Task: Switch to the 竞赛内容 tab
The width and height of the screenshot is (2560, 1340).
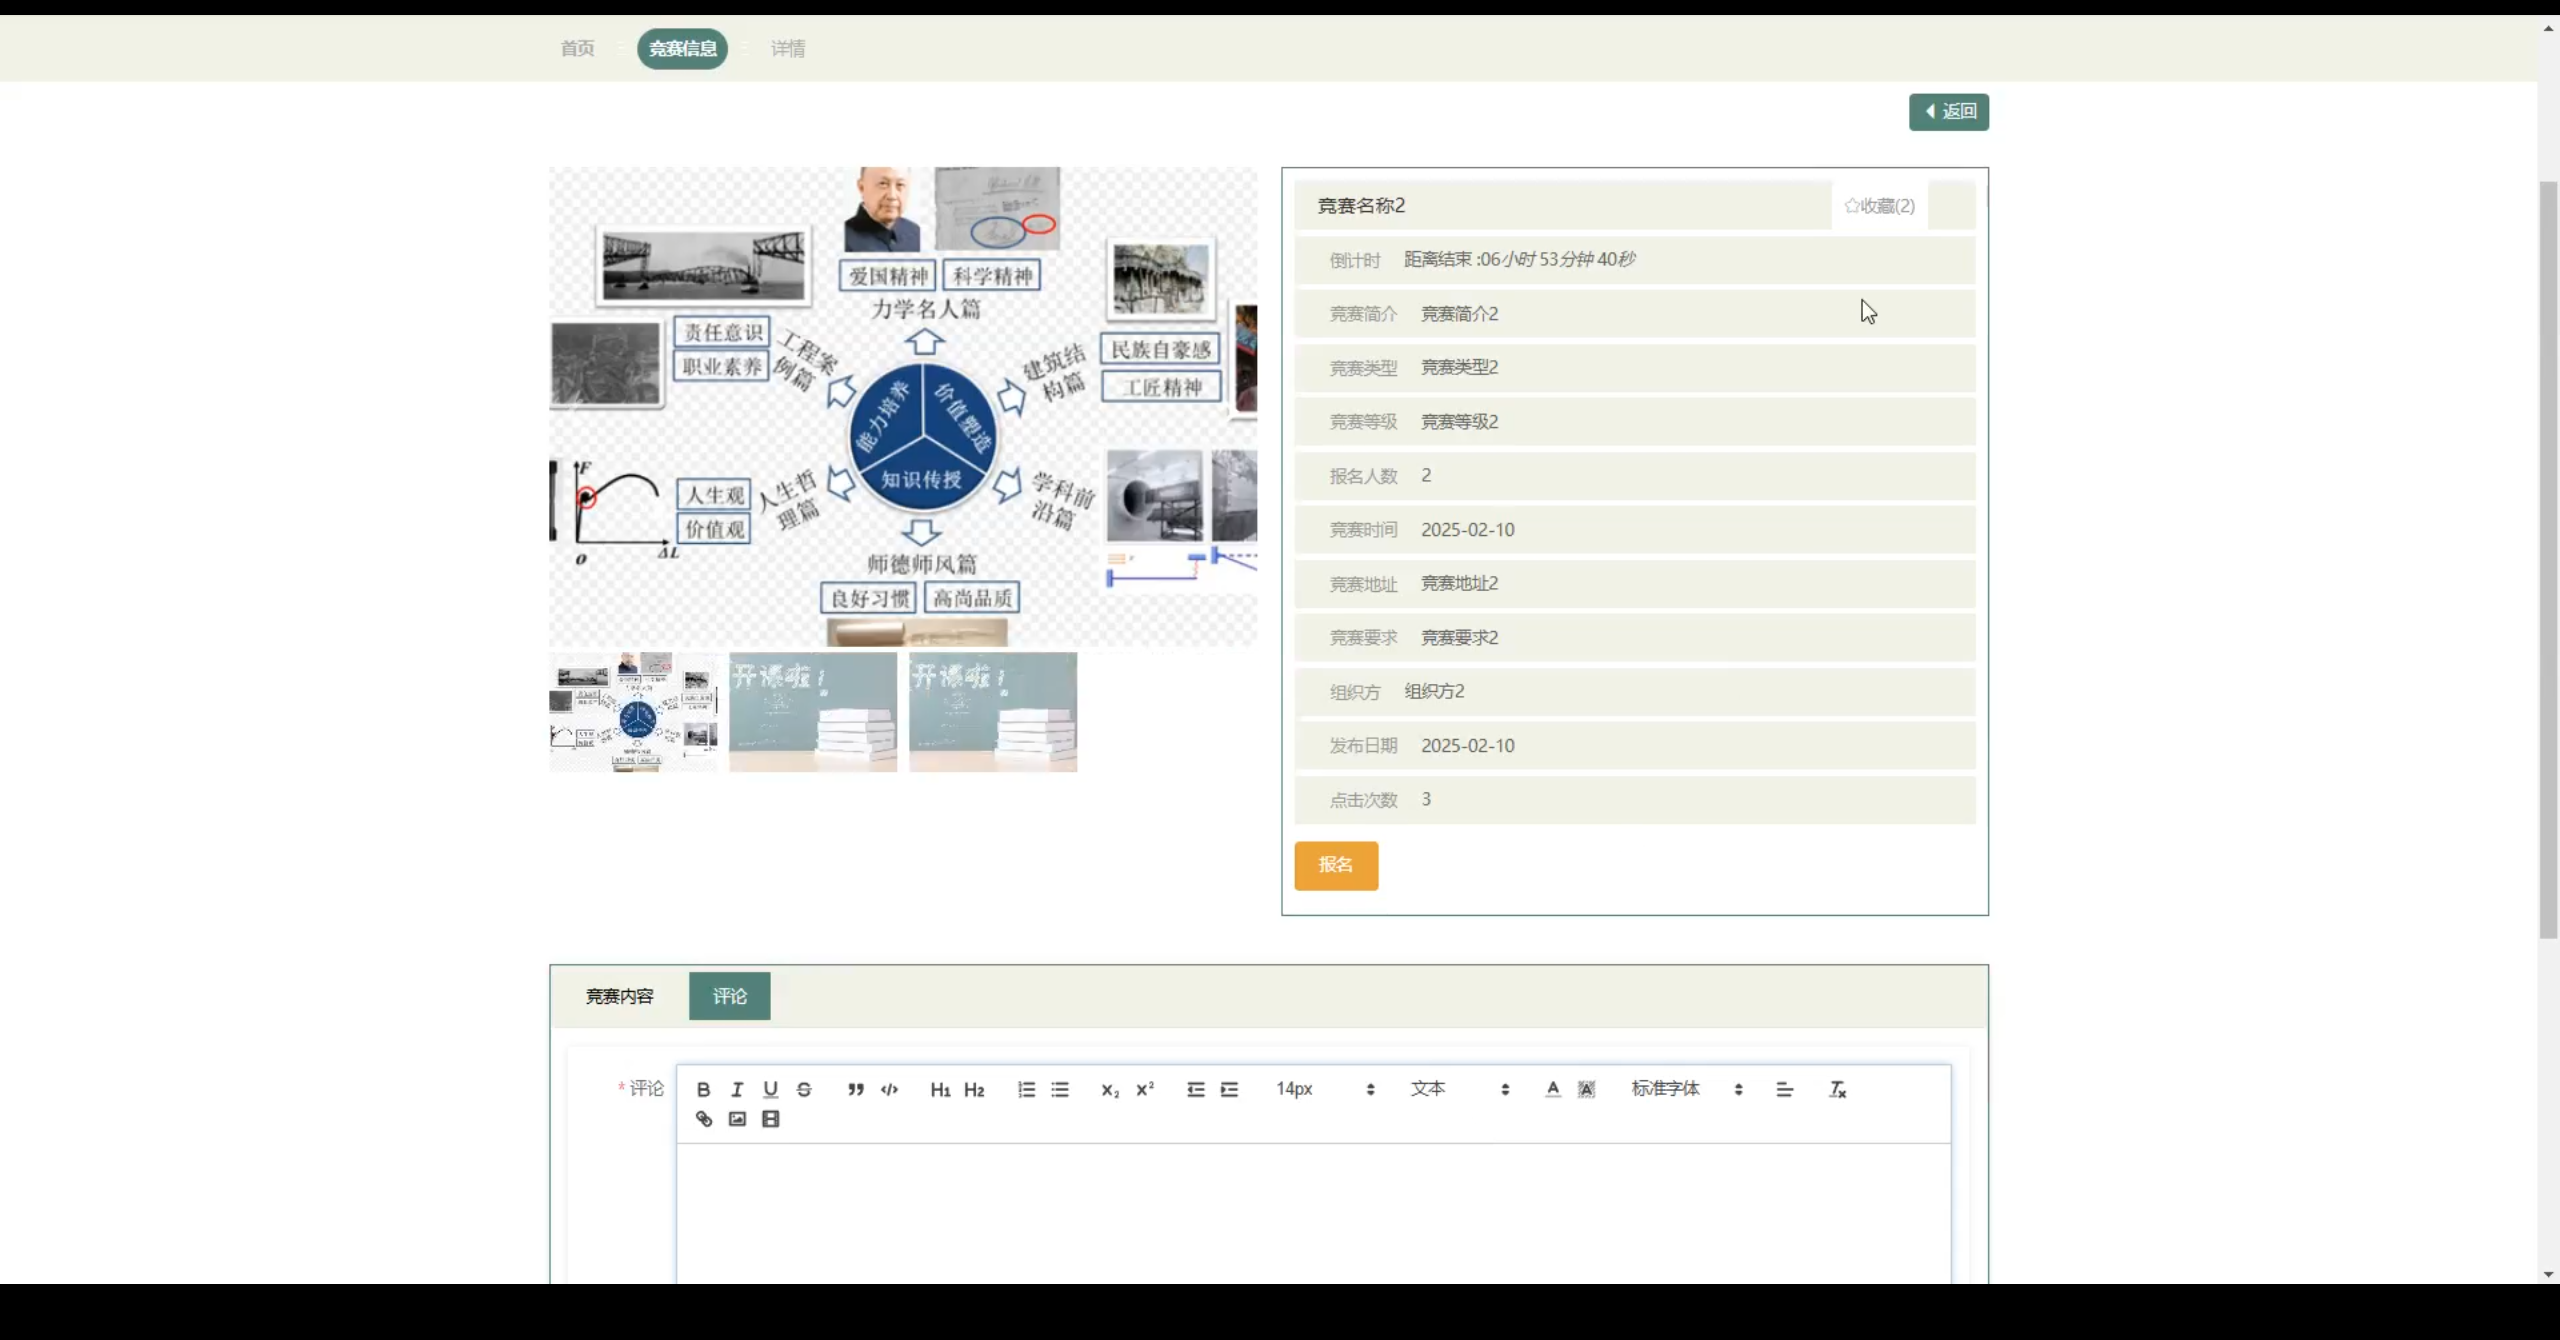Action: coord(619,996)
